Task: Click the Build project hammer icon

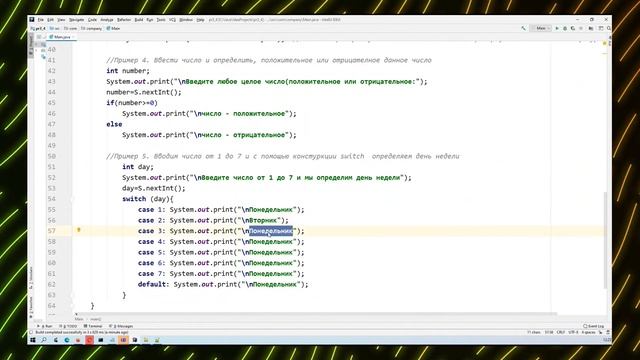Action: pyautogui.click(x=524, y=29)
